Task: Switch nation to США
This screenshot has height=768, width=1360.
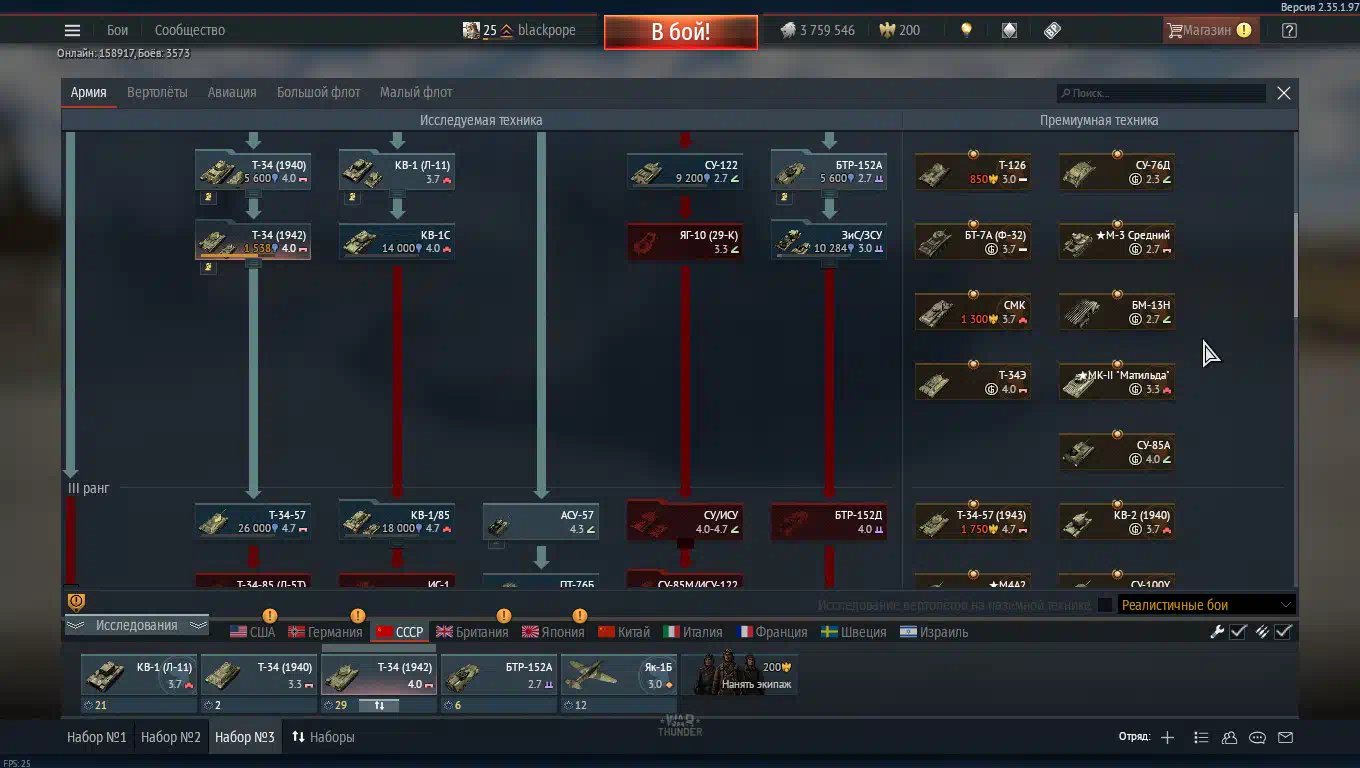Action: 252,632
